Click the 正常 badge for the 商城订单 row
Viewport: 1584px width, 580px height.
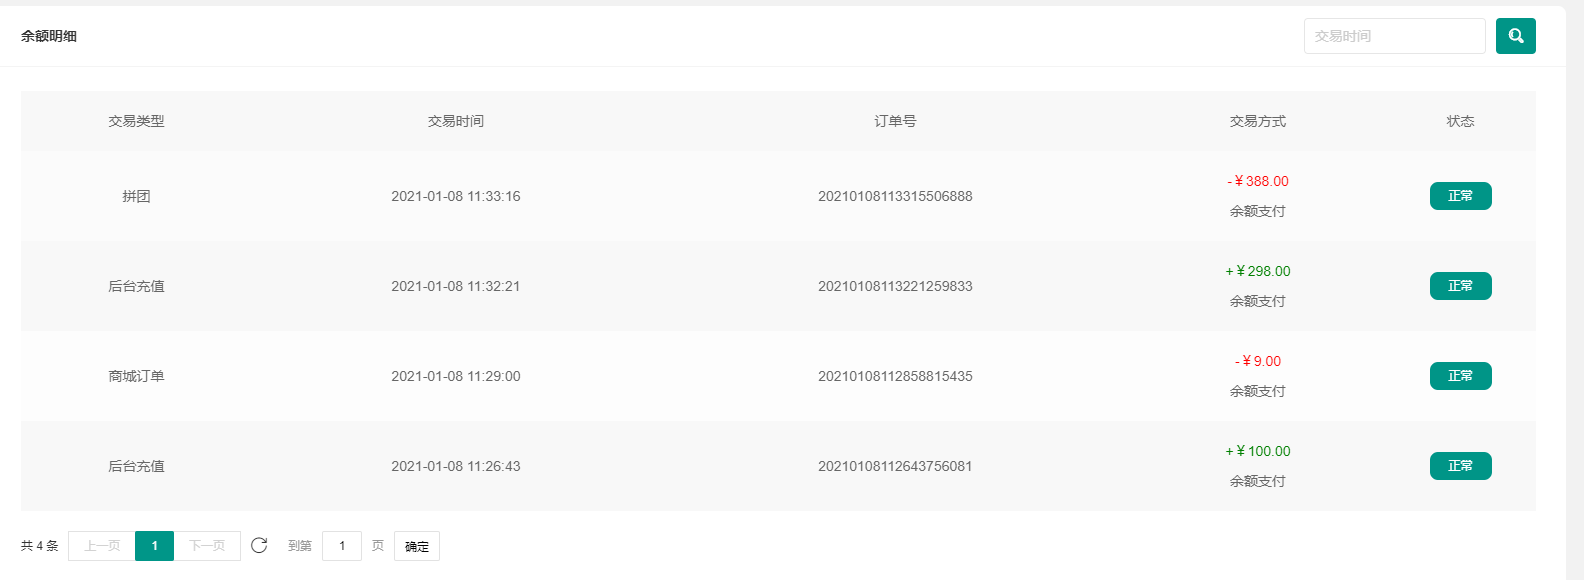pos(1460,376)
